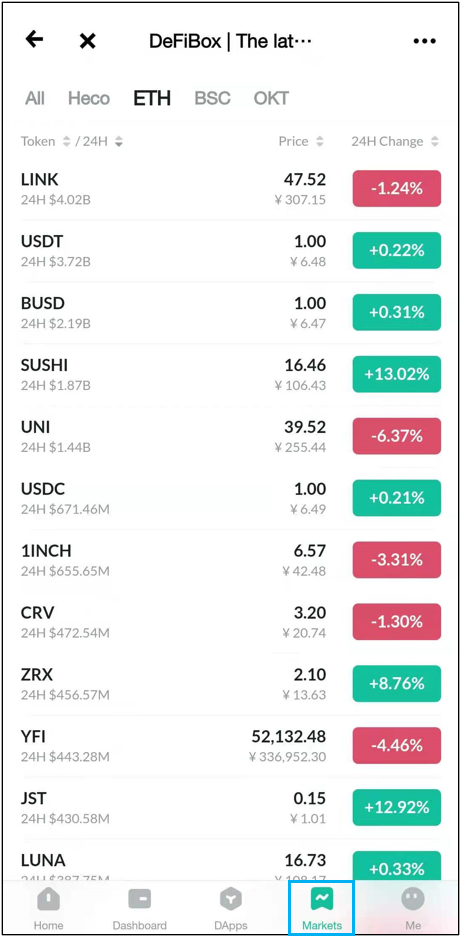Image resolution: width=460 pixels, height=937 pixels.
Task: Switch to the OKT tab
Action: (x=271, y=98)
